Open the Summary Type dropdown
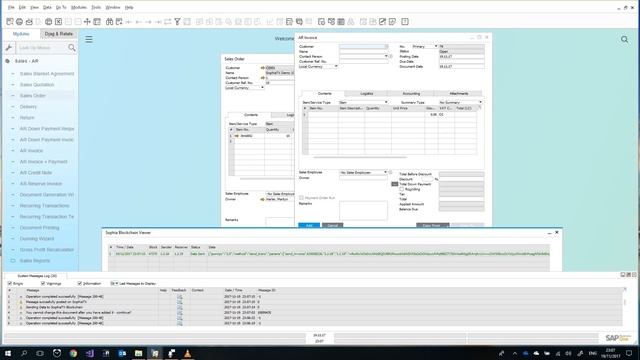 pos(480,102)
